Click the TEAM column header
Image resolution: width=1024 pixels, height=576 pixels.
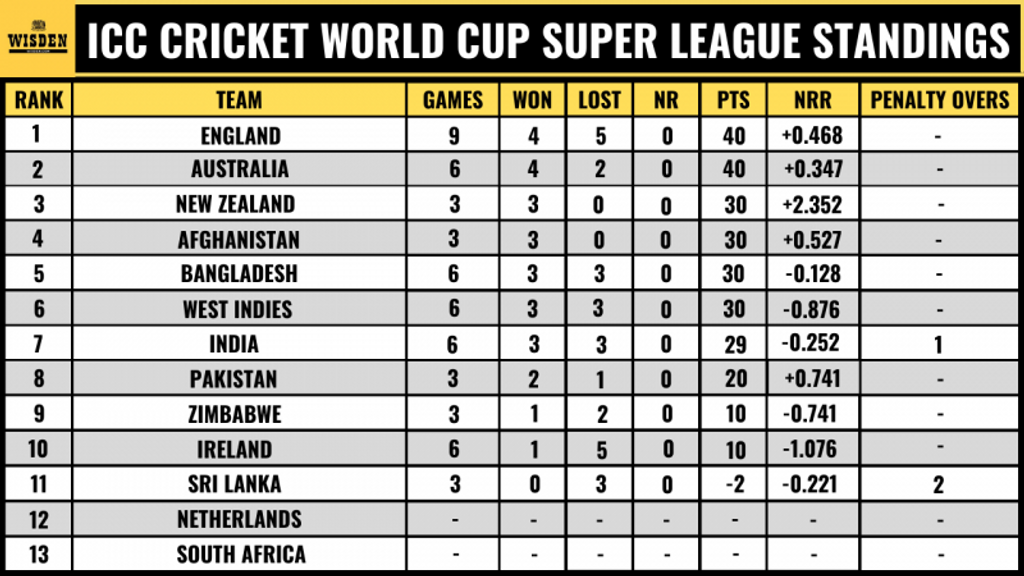239,100
